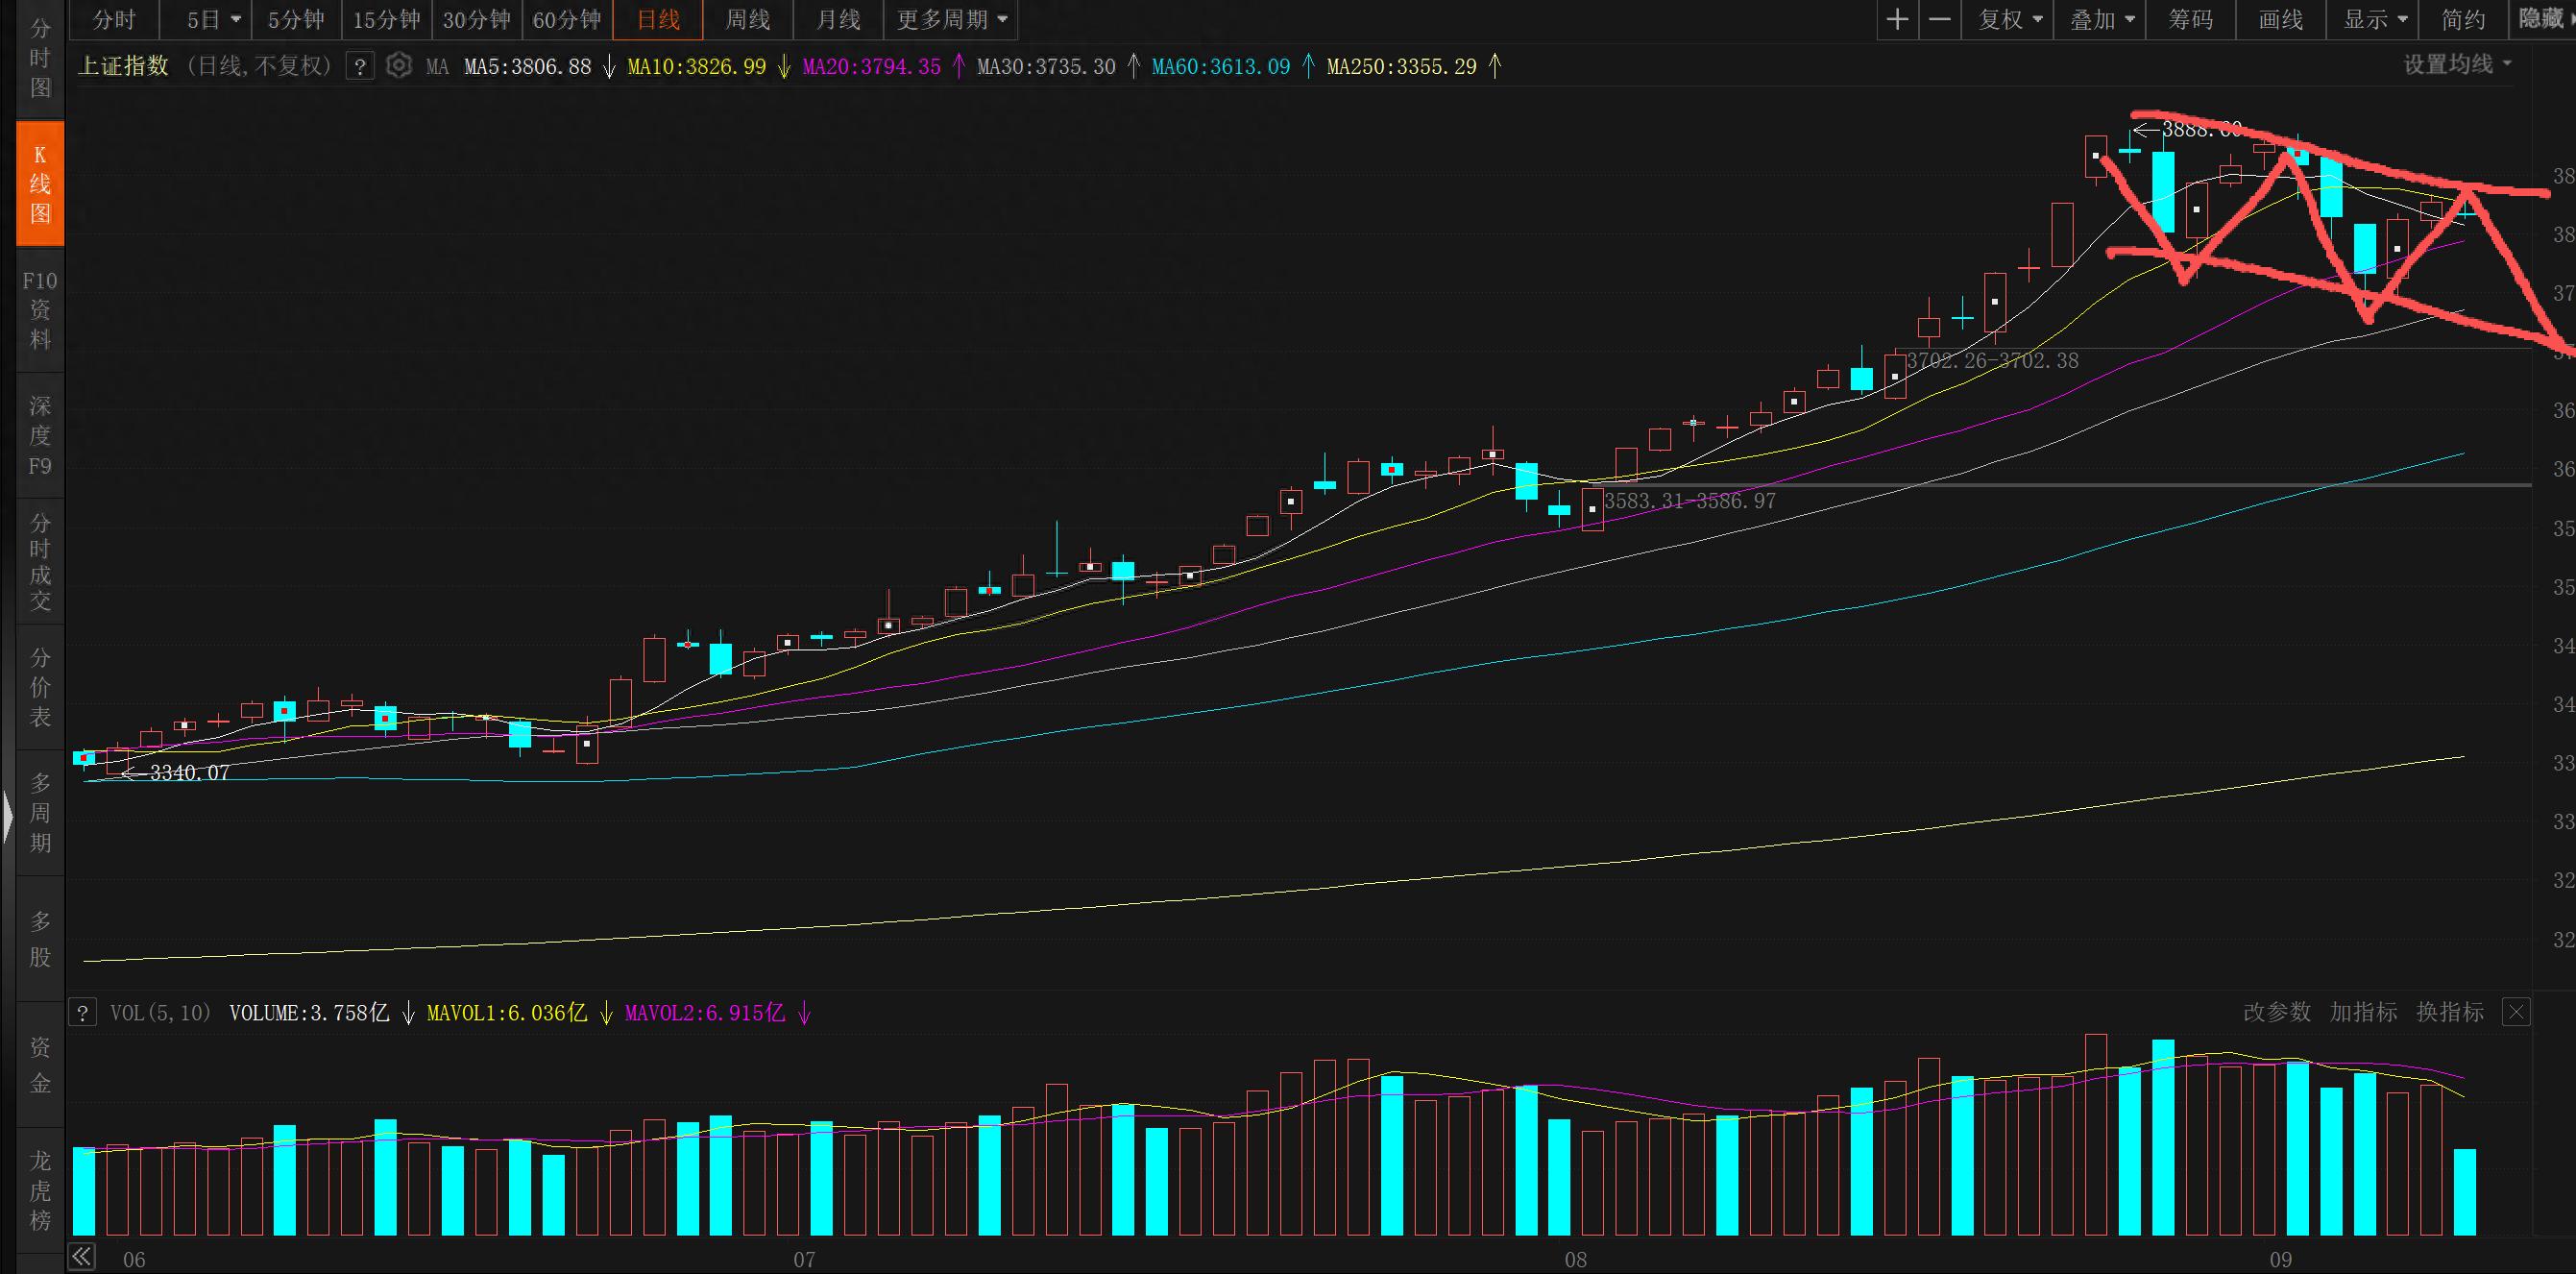
Task: Switch to 简约 simple view
Action: click(2462, 20)
